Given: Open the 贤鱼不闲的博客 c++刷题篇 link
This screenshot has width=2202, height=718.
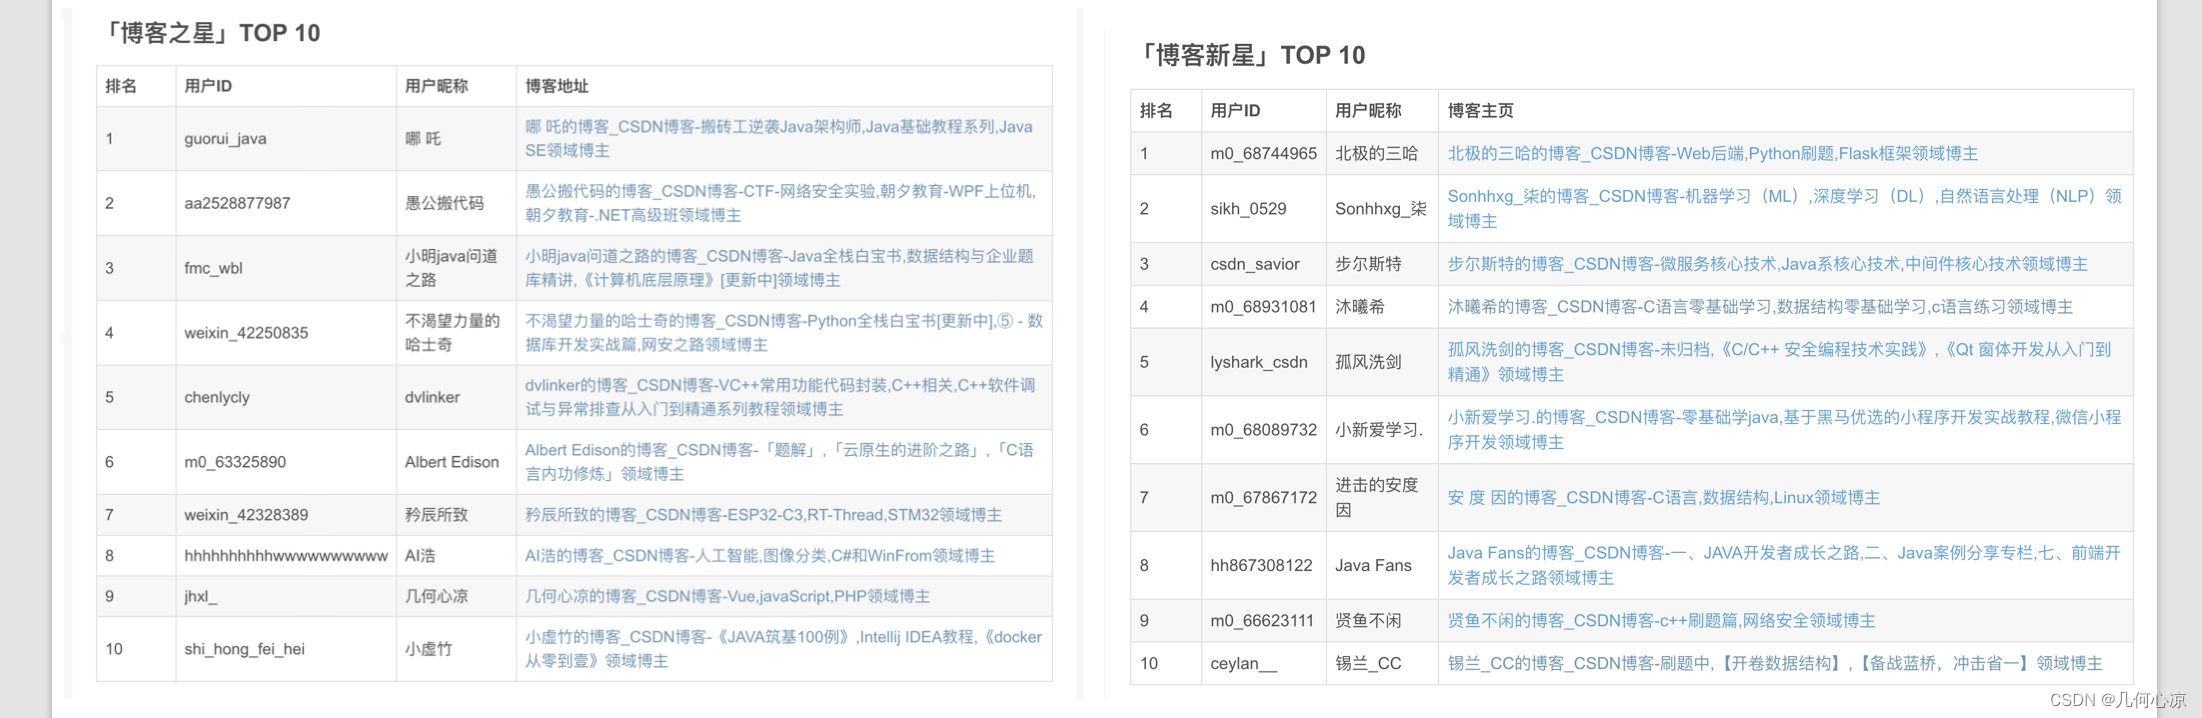Looking at the screenshot, I should 1661,621.
